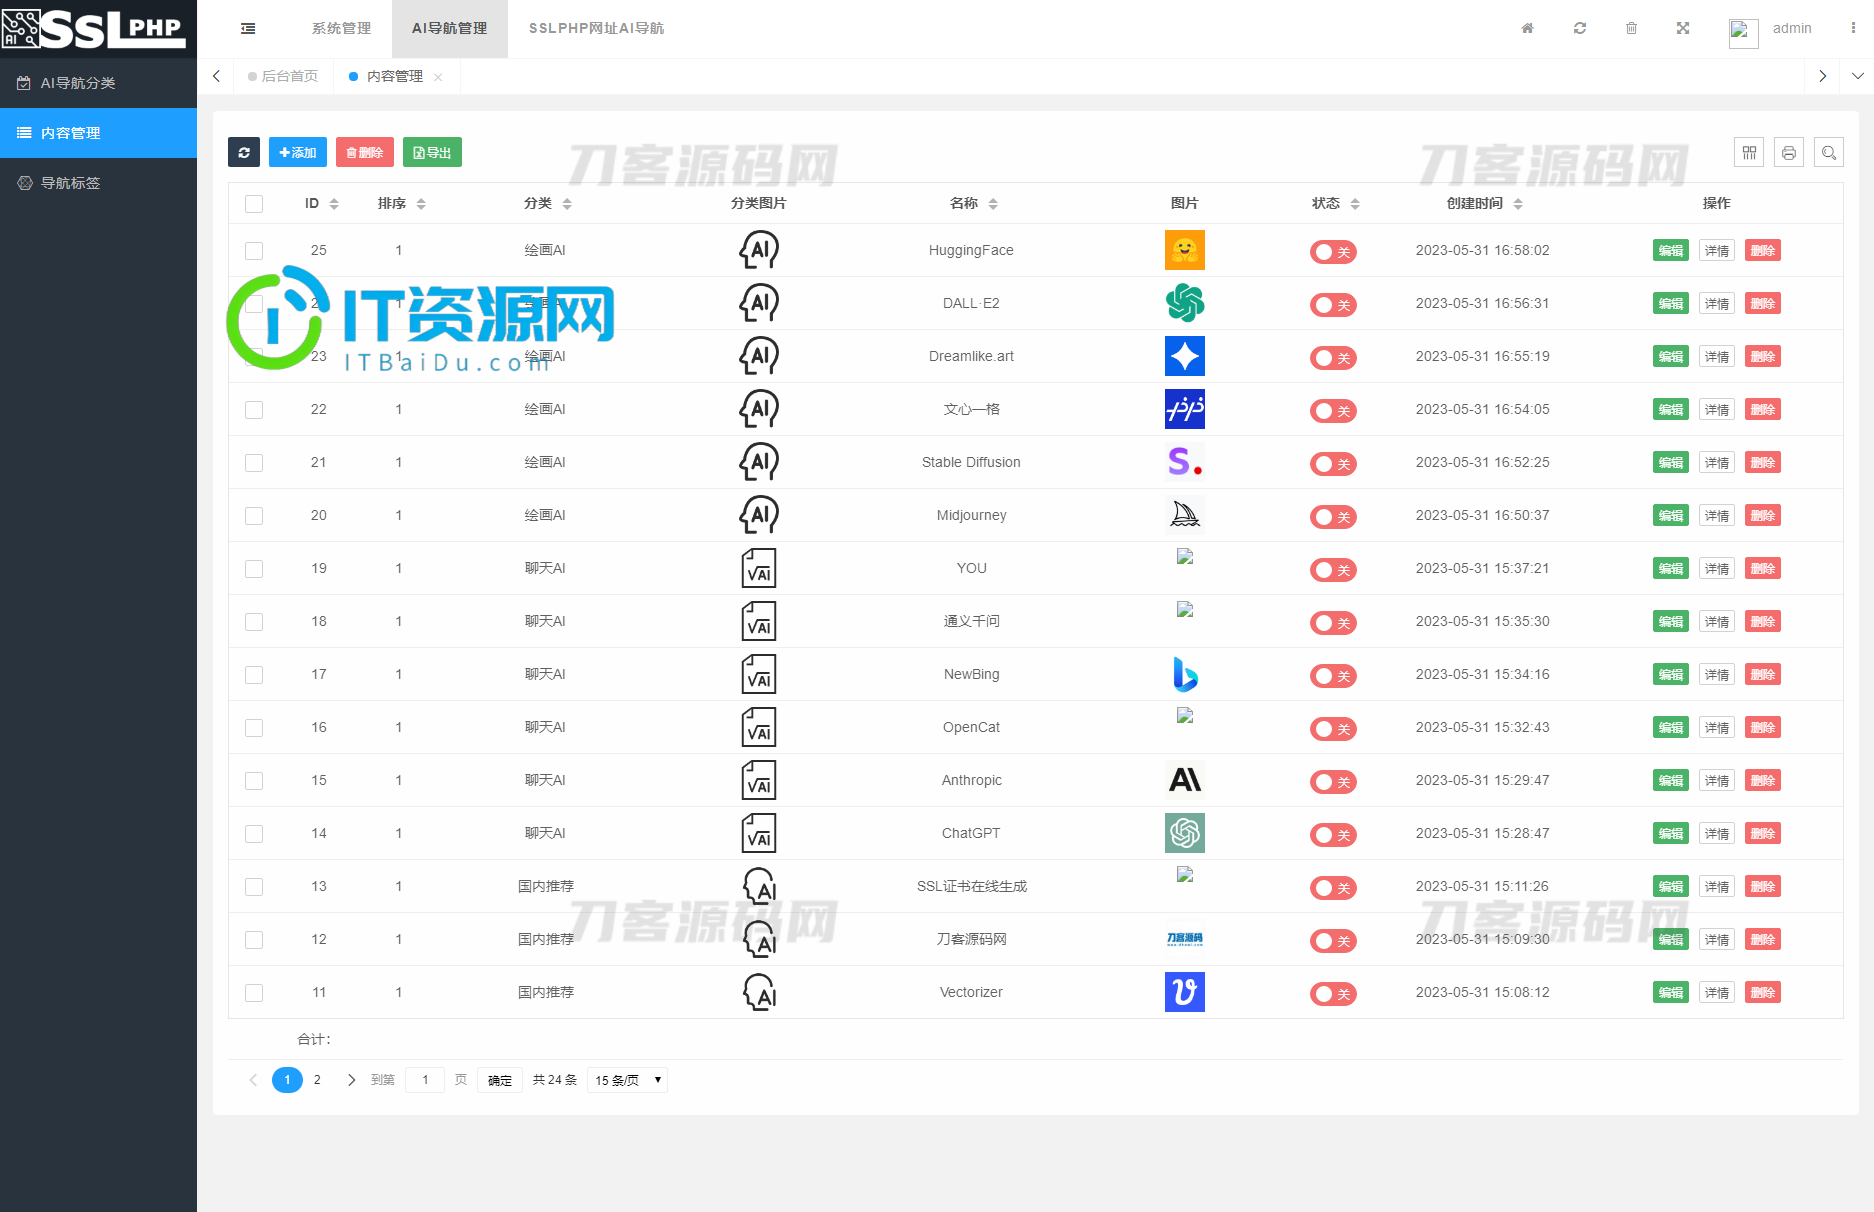This screenshot has height=1212, width=1874.
Task: Click the 刀客源码网 picture thumbnail
Action: click(1184, 939)
